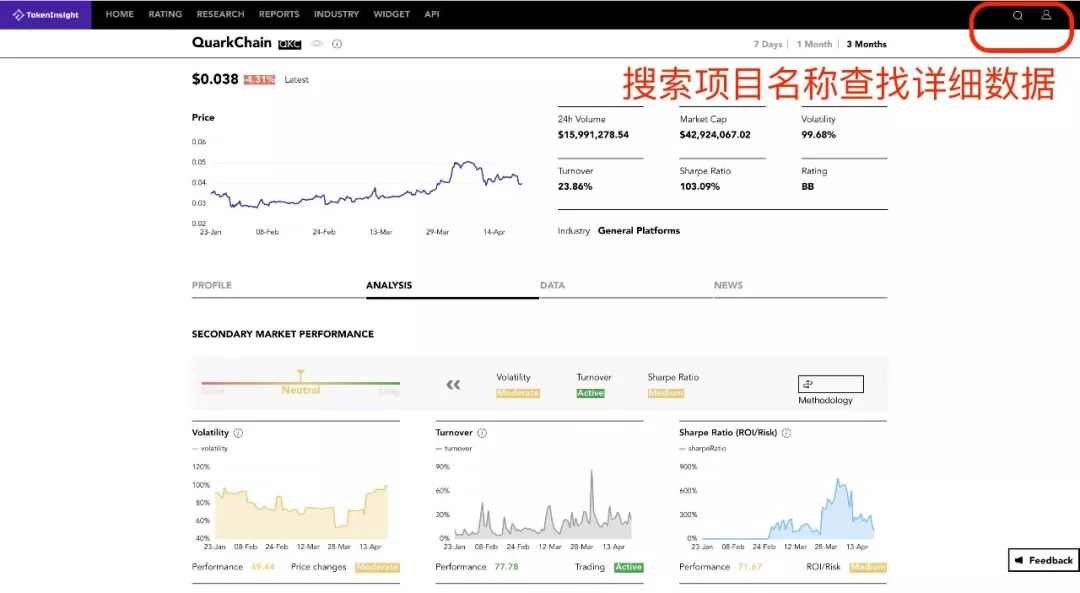Open the search magnifier icon
The image size is (1080, 593).
click(x=1017, y=15)
